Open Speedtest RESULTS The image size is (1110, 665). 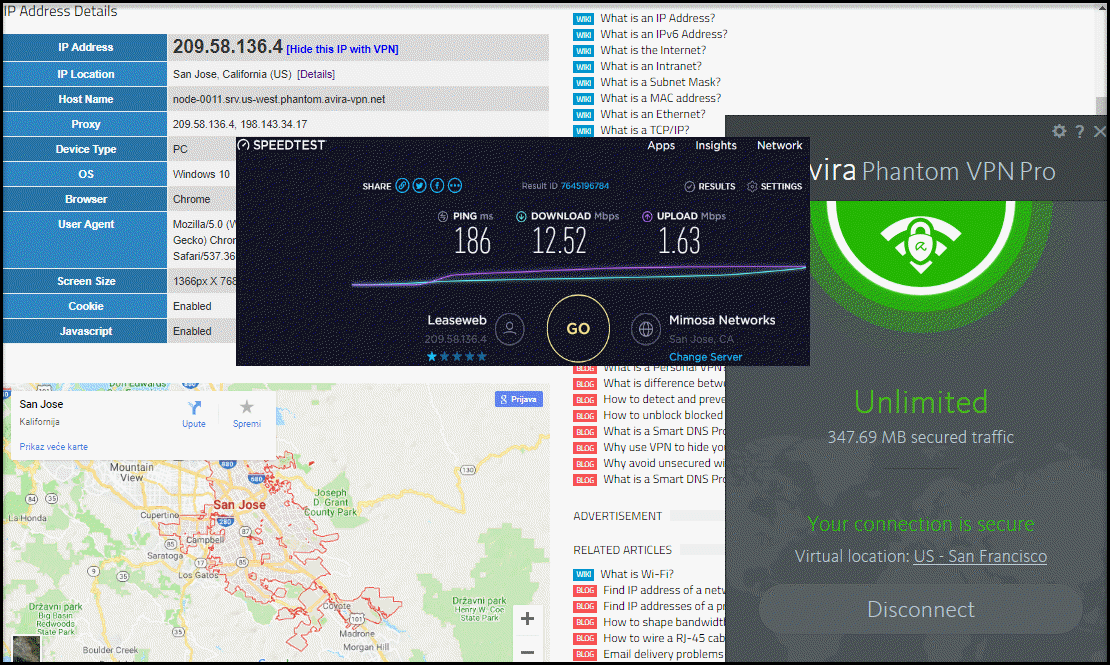point(709,186)
